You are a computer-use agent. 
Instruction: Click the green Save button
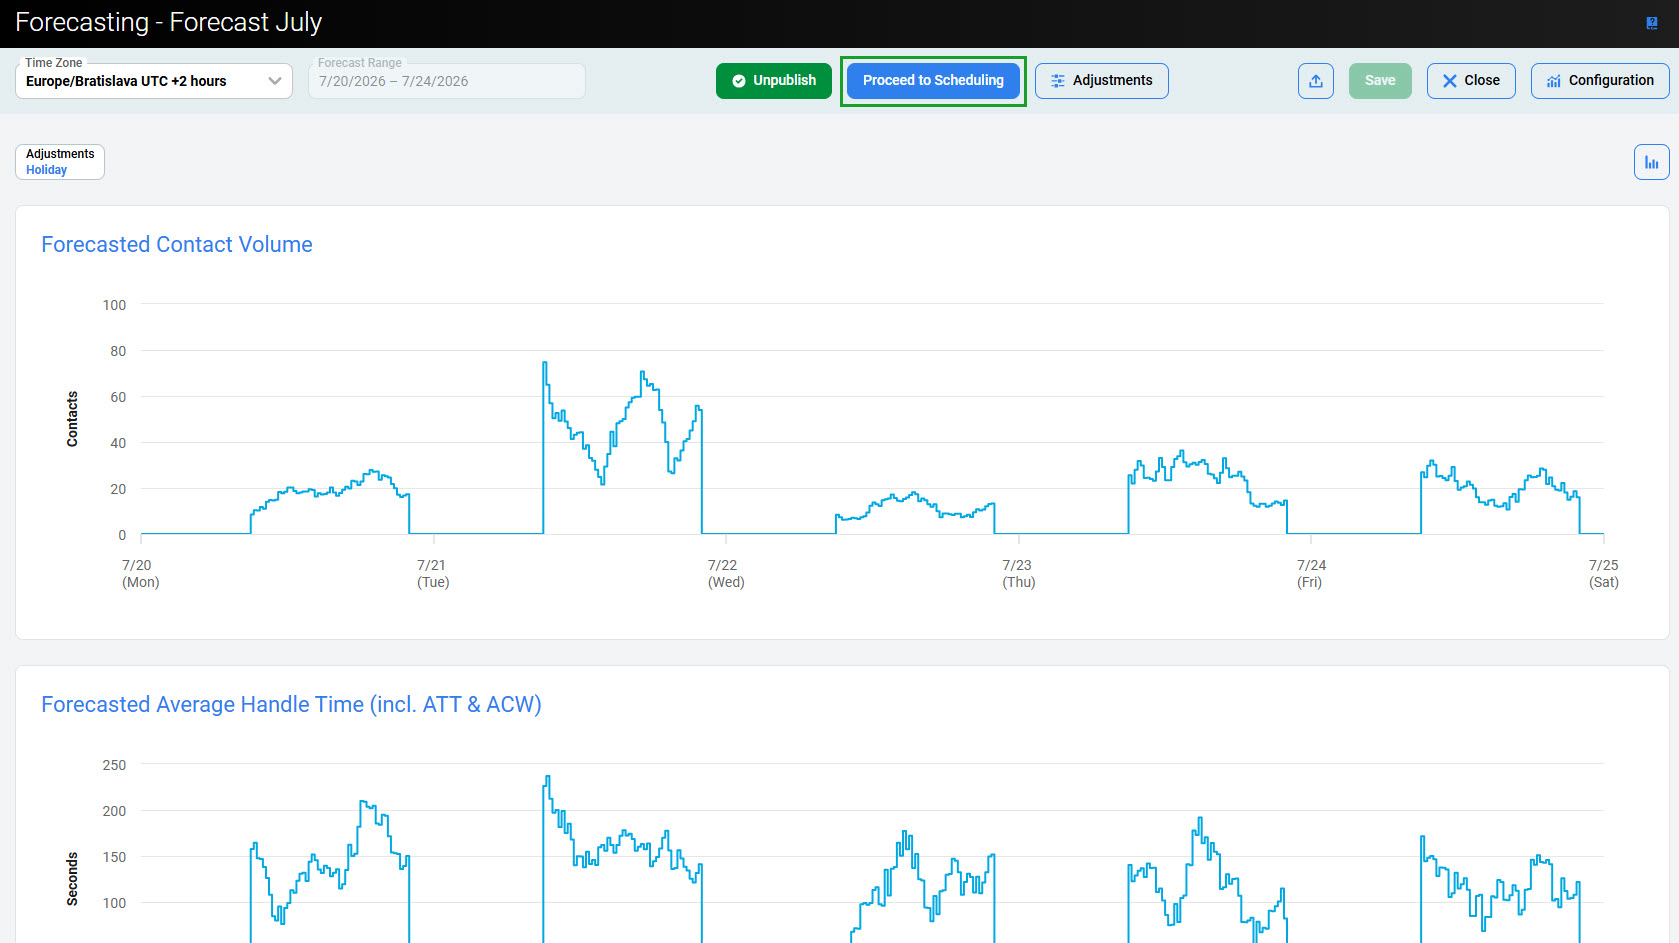1380,81
